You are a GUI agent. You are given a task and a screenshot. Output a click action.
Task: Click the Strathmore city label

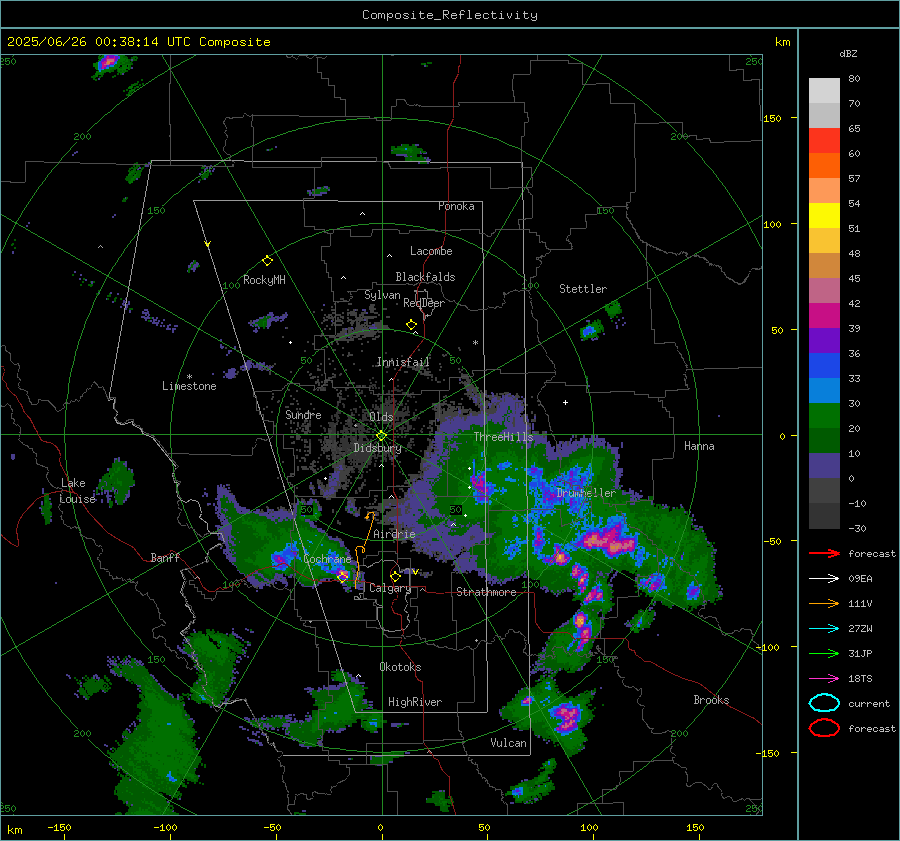486,592
